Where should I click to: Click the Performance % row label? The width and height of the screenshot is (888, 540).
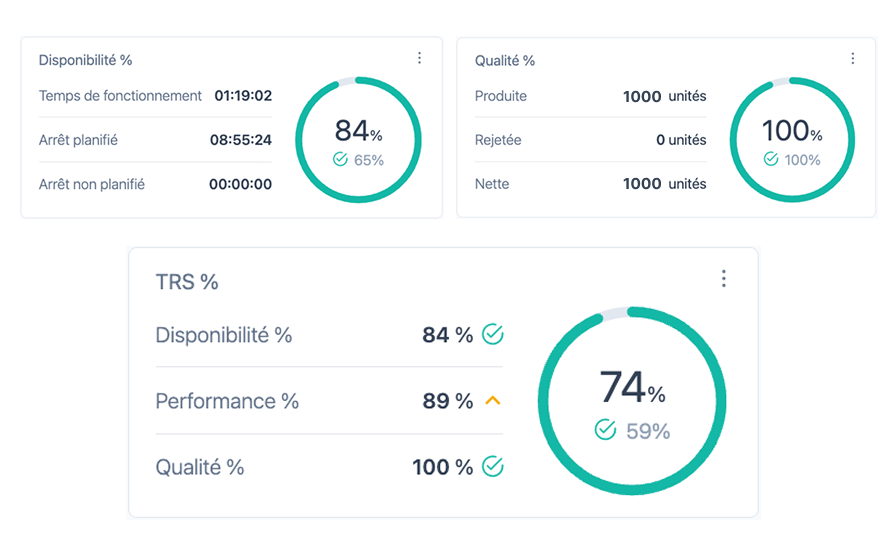point(227,401)
